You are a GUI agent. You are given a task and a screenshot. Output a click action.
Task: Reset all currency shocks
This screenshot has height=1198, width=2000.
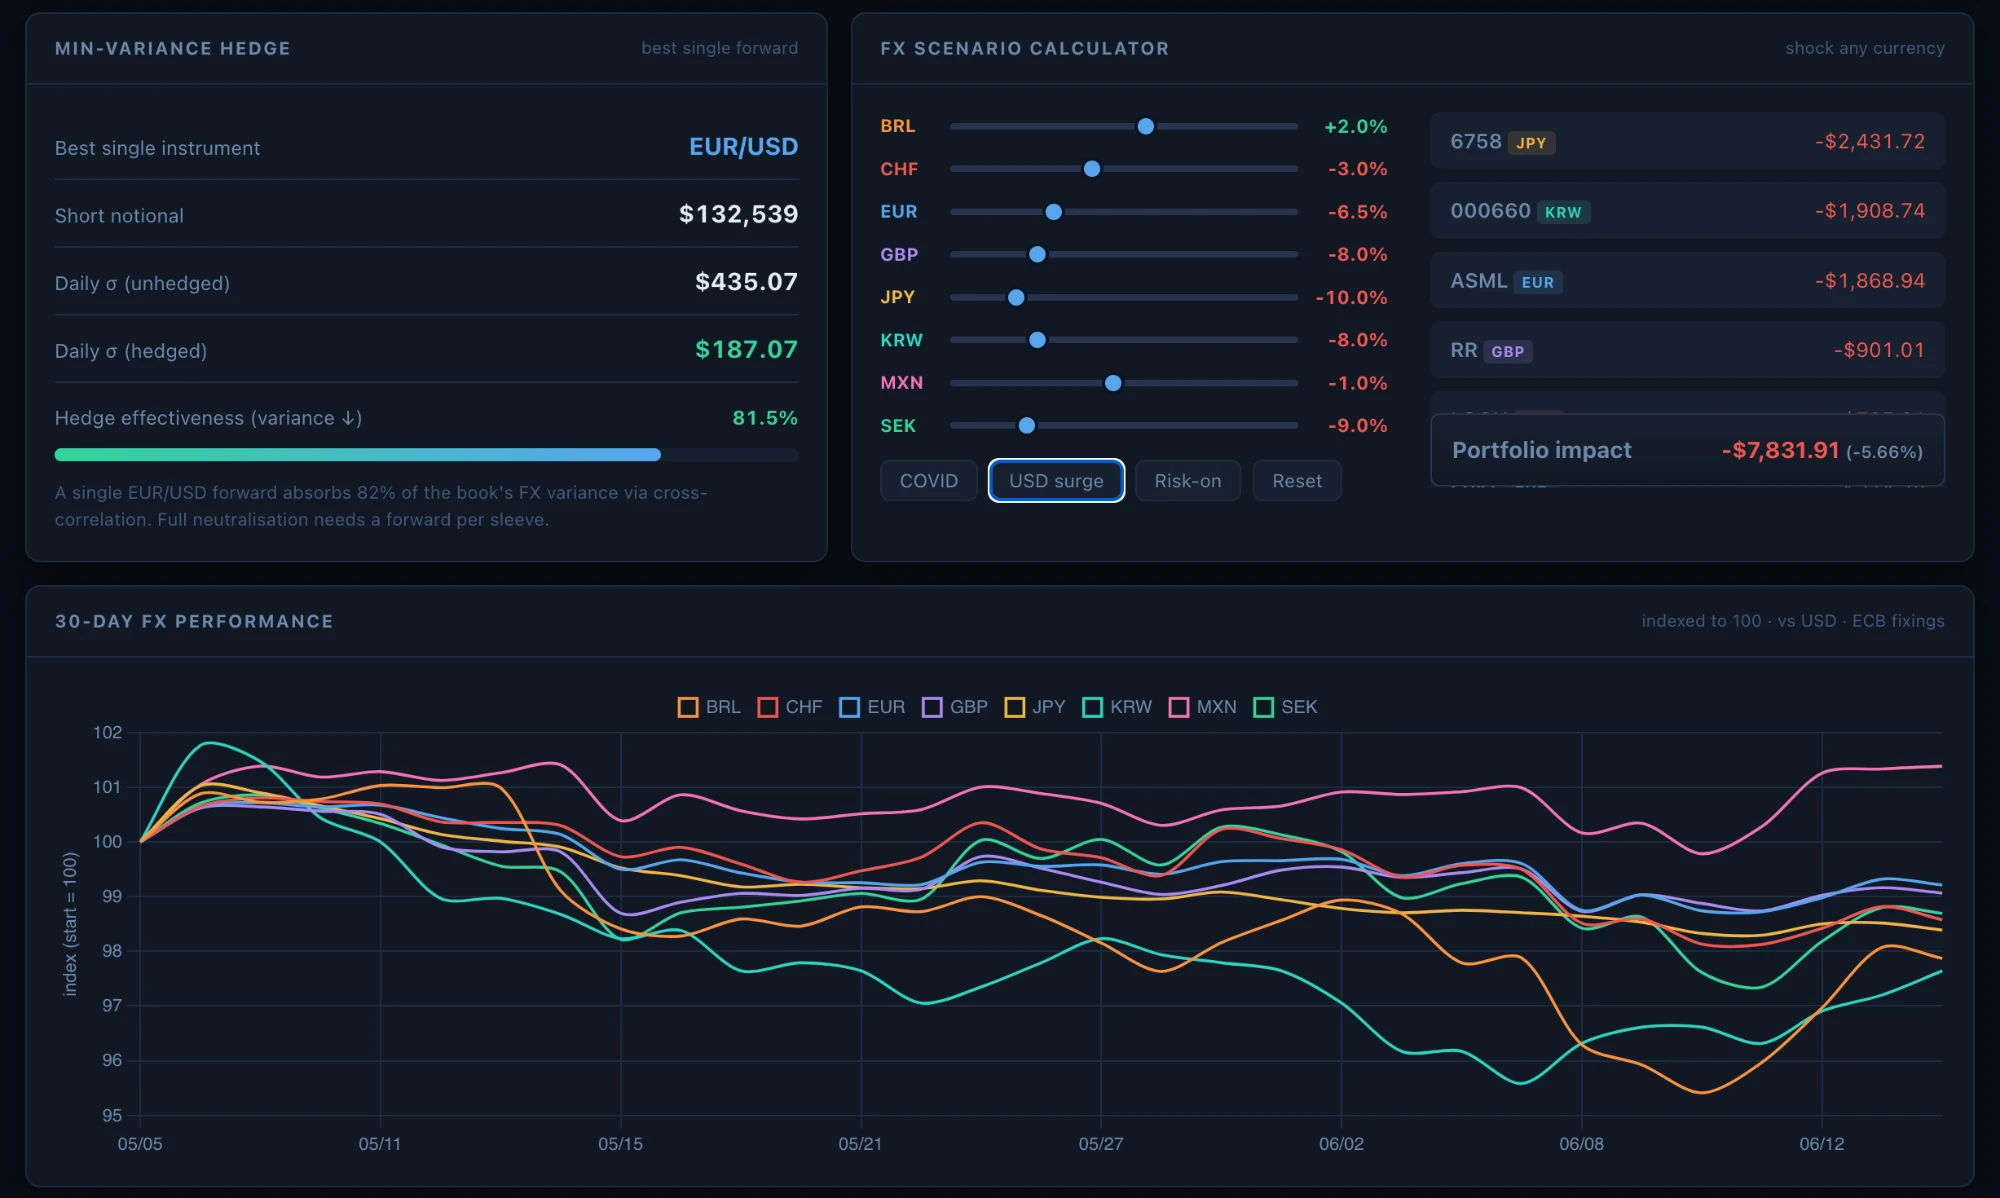[1296, 481]
